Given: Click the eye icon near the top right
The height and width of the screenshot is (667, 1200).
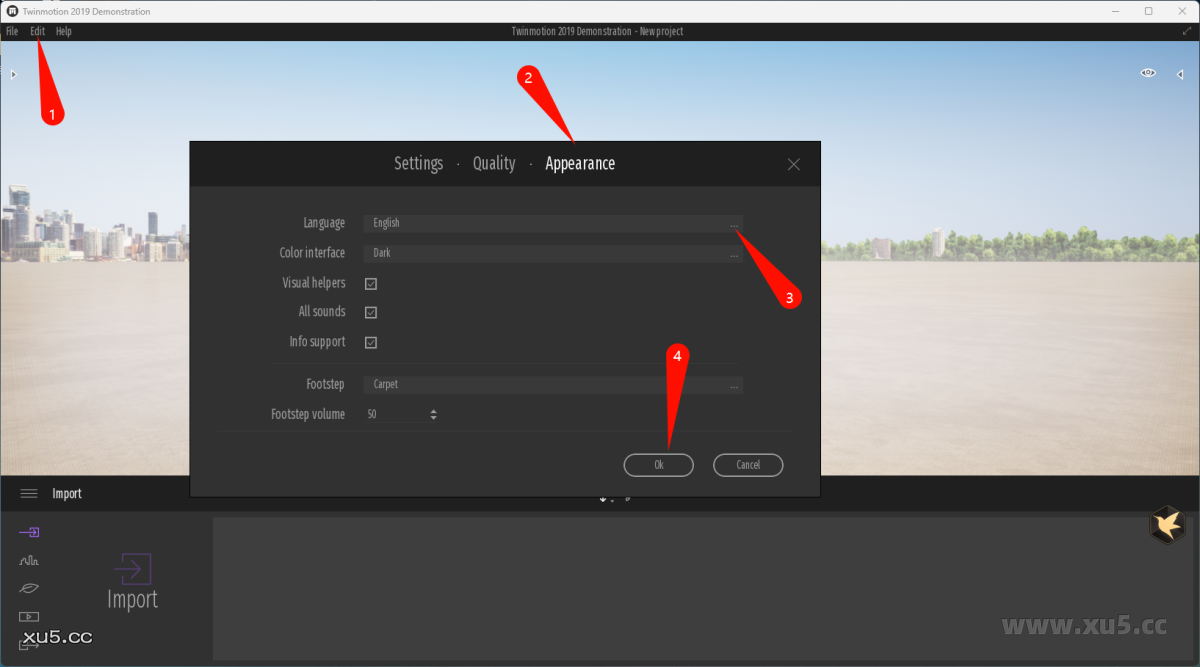Looking at the screenshot, I should click(1148, 72).
